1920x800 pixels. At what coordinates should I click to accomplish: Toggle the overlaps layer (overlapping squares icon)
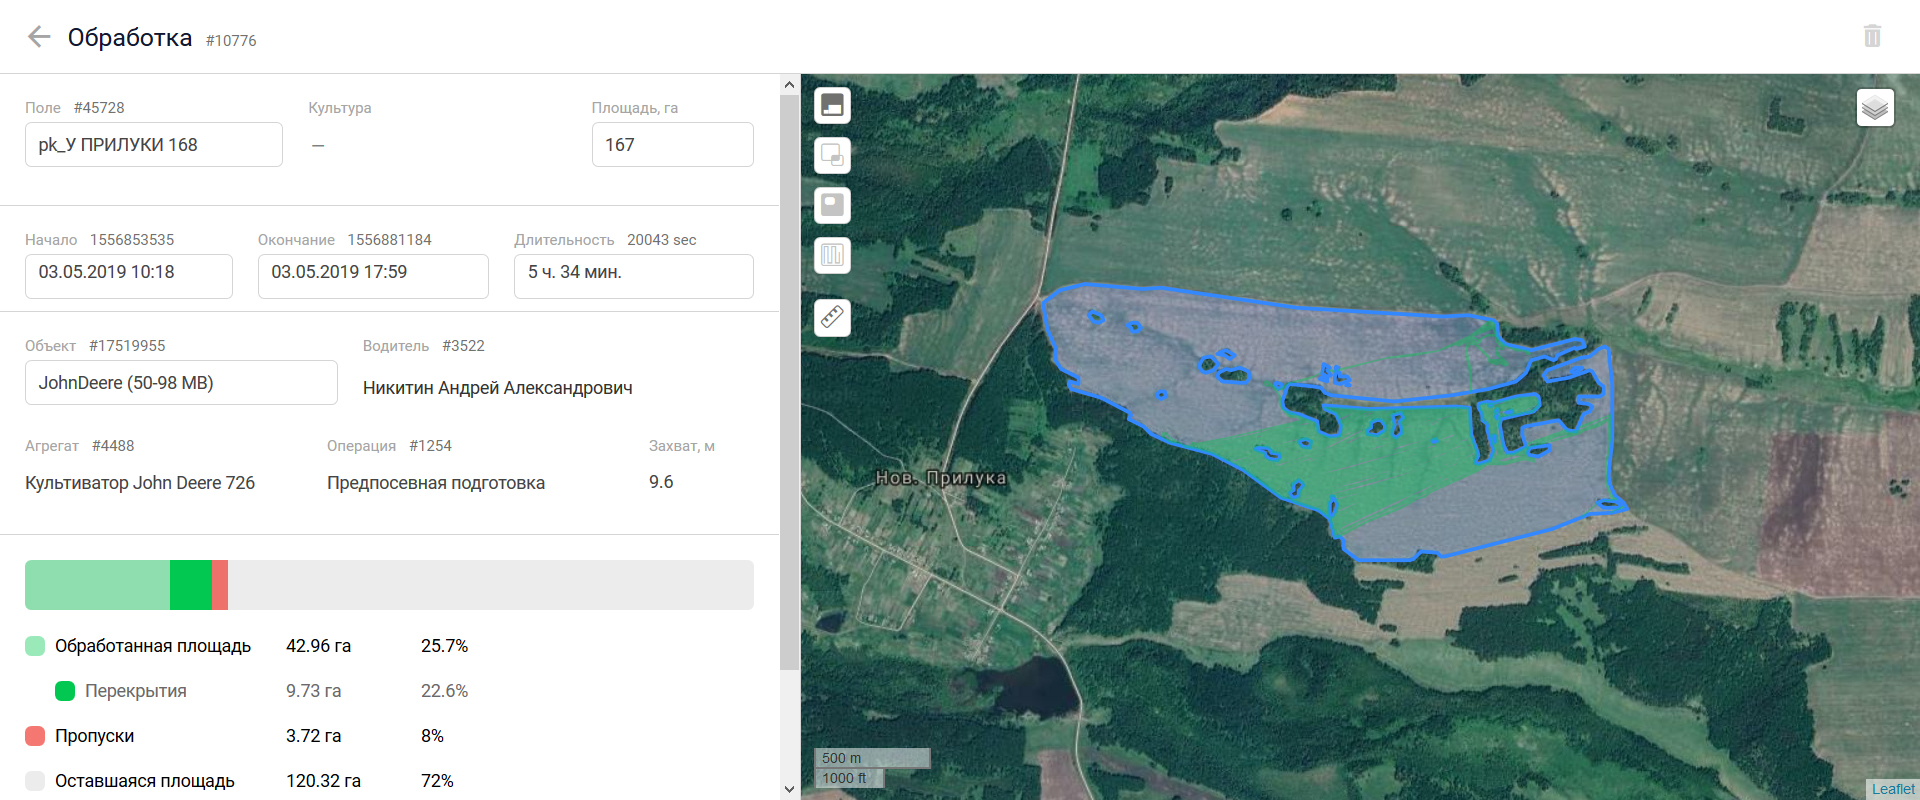[832, 155]
